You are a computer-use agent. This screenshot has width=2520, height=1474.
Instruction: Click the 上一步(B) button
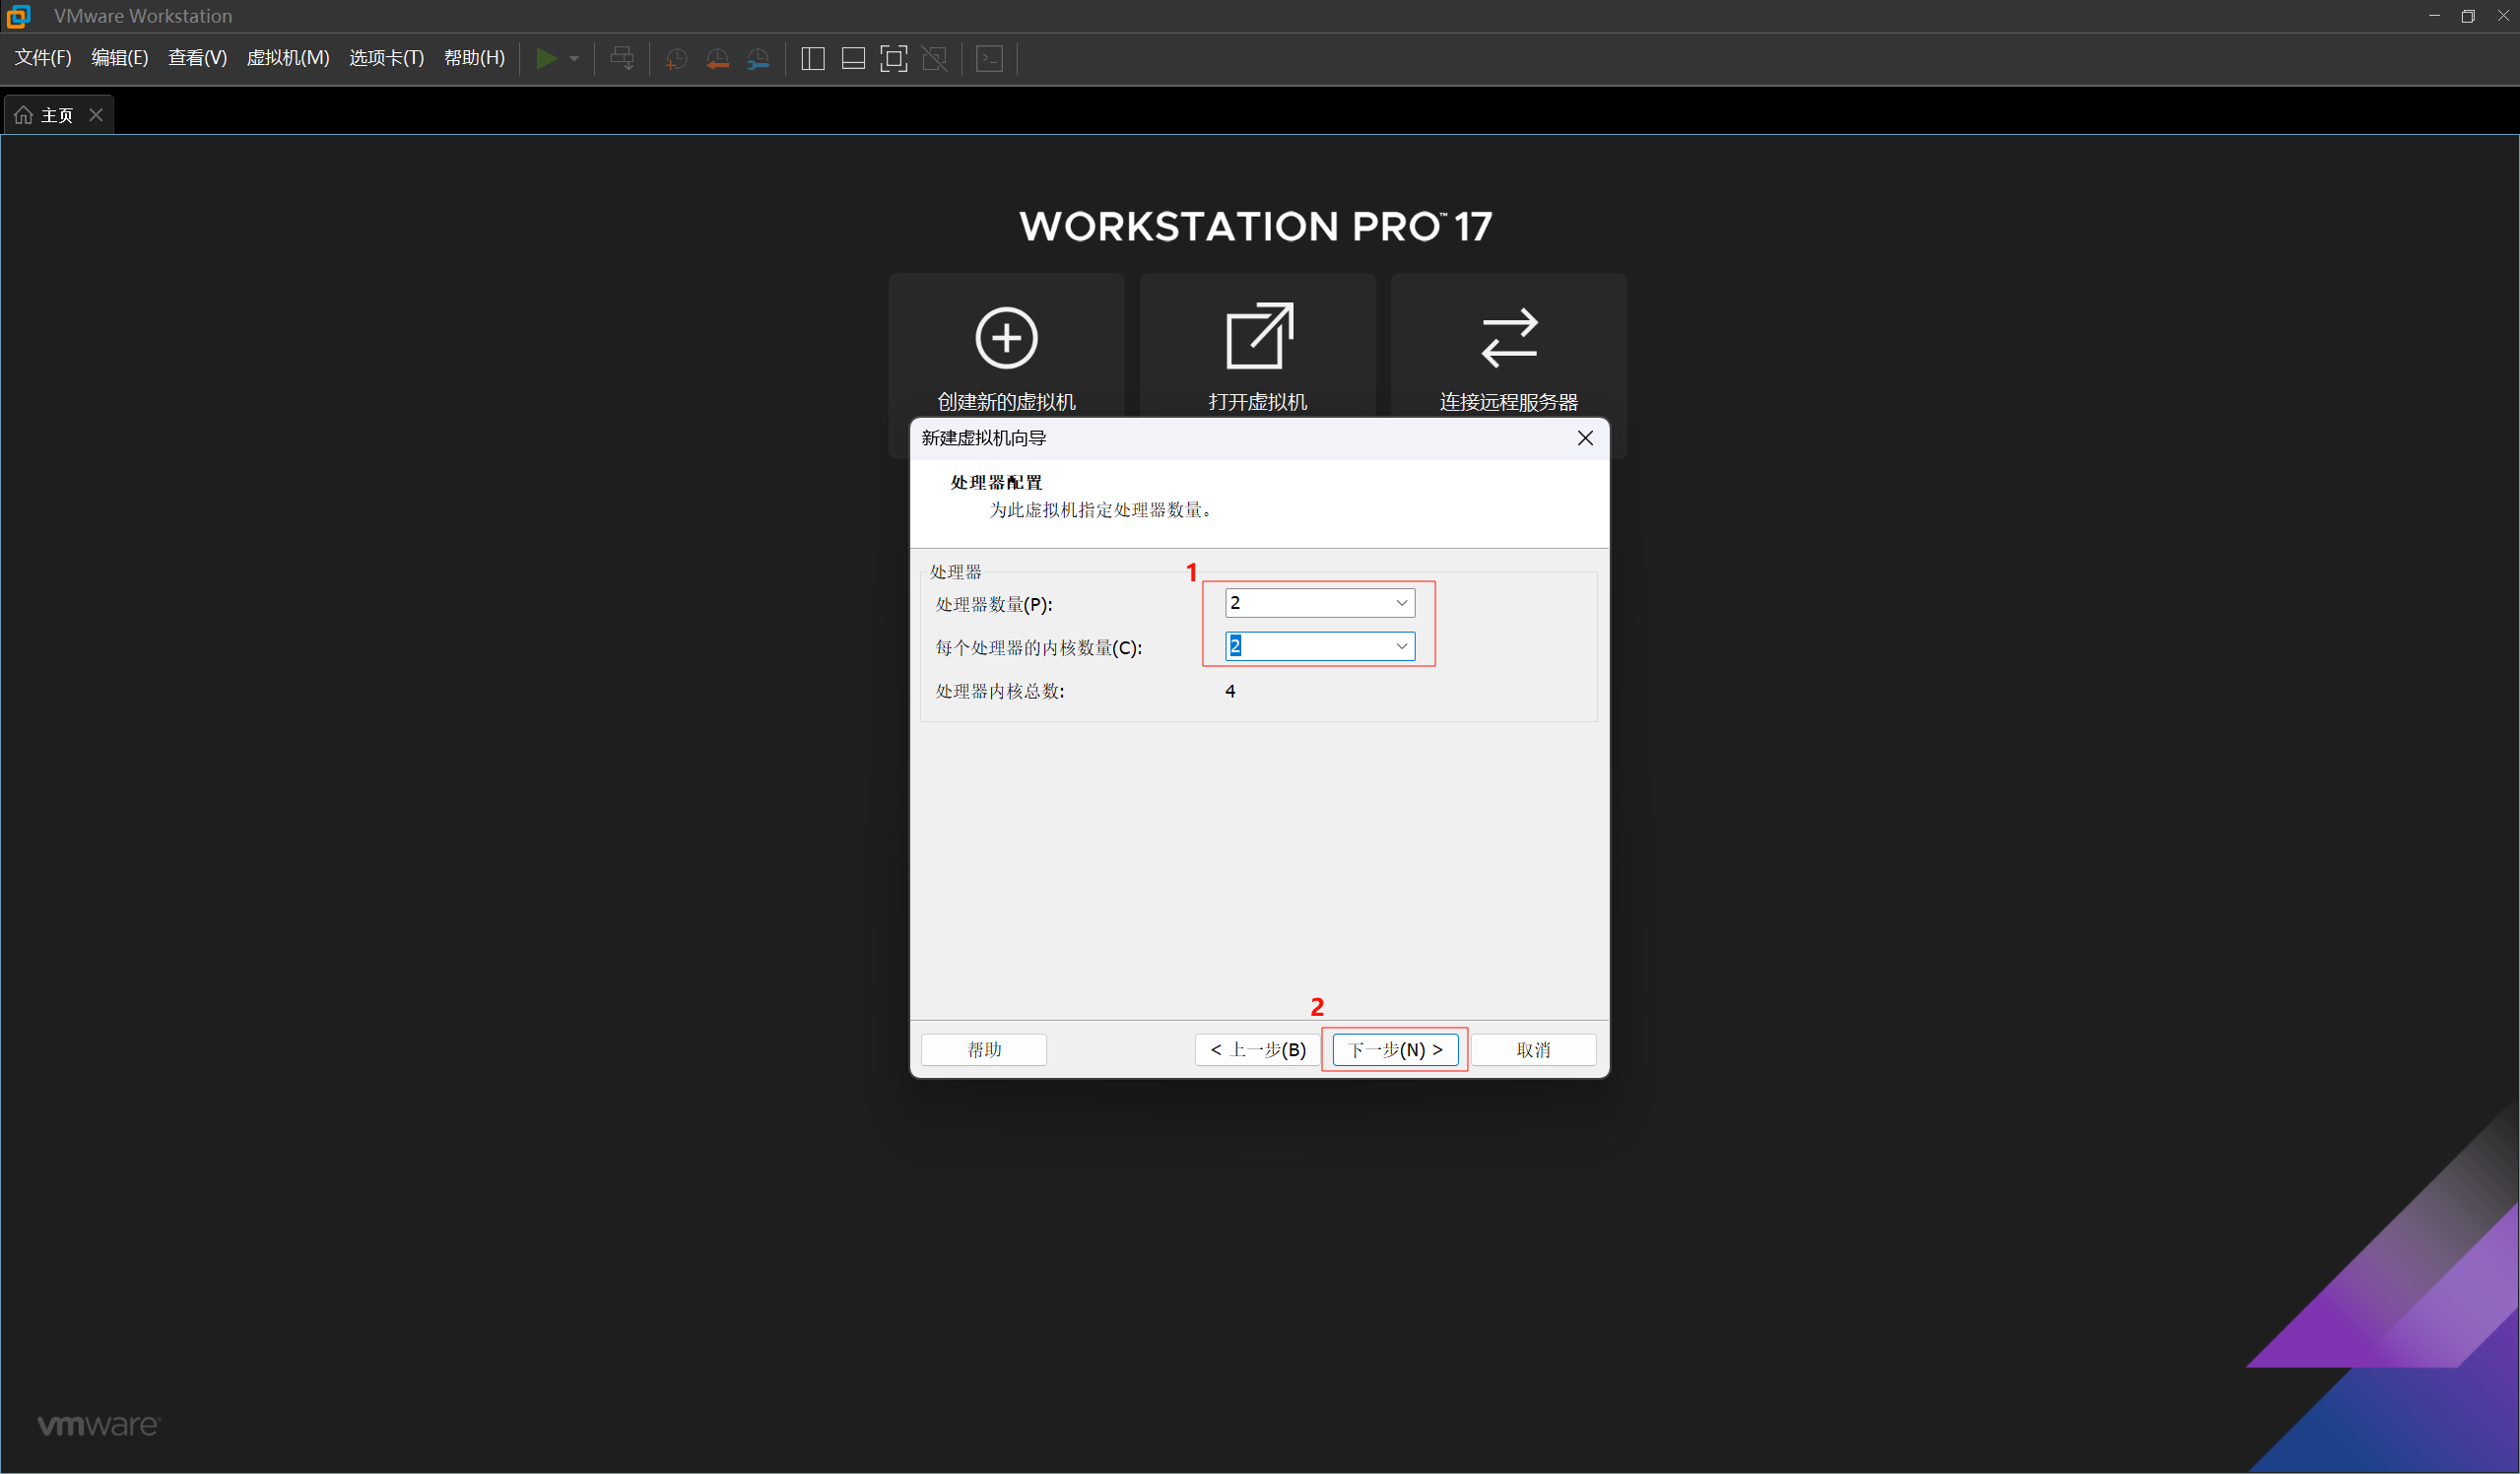click(x=1257, y=1050)
